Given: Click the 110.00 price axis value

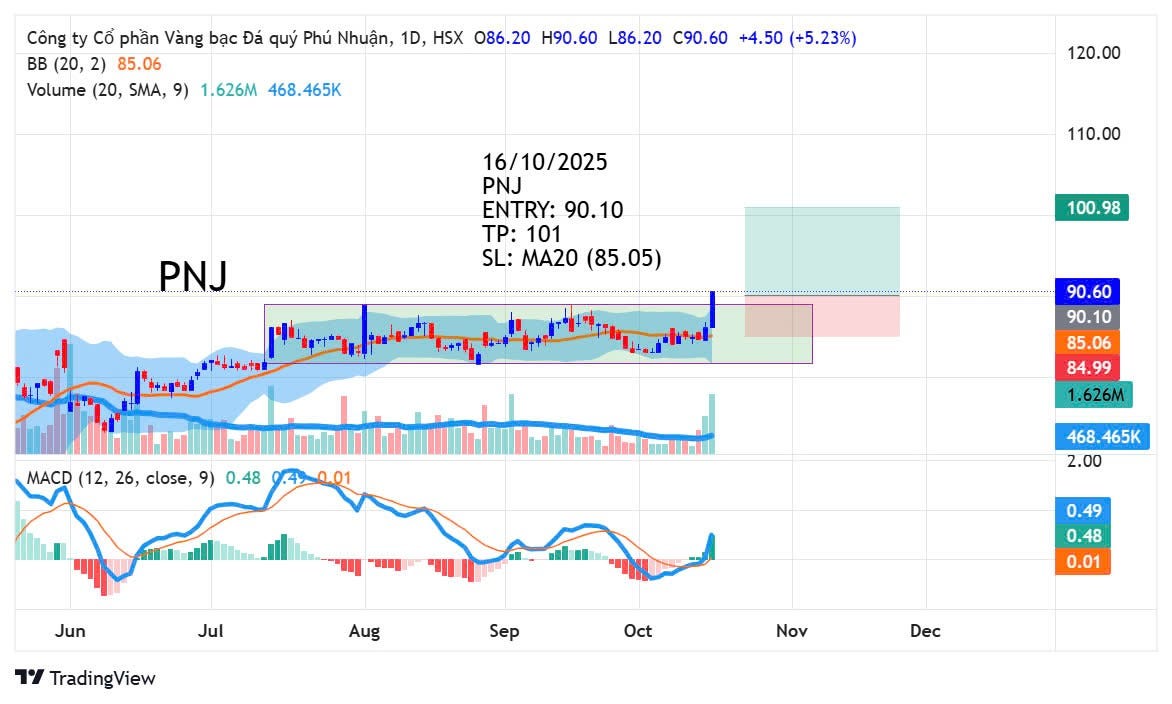Looking at the screenshot, I should [x=1094, y=134].
